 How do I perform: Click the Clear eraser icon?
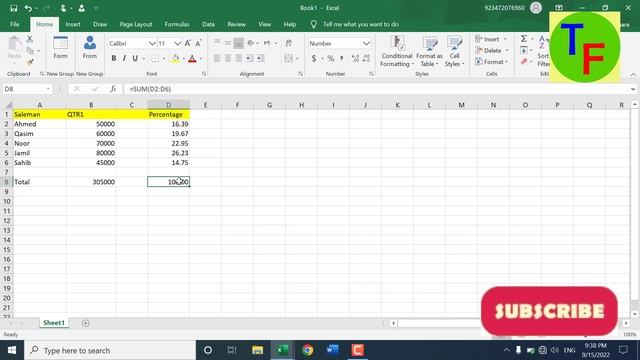pyautogui.click(x=524, y=62)
